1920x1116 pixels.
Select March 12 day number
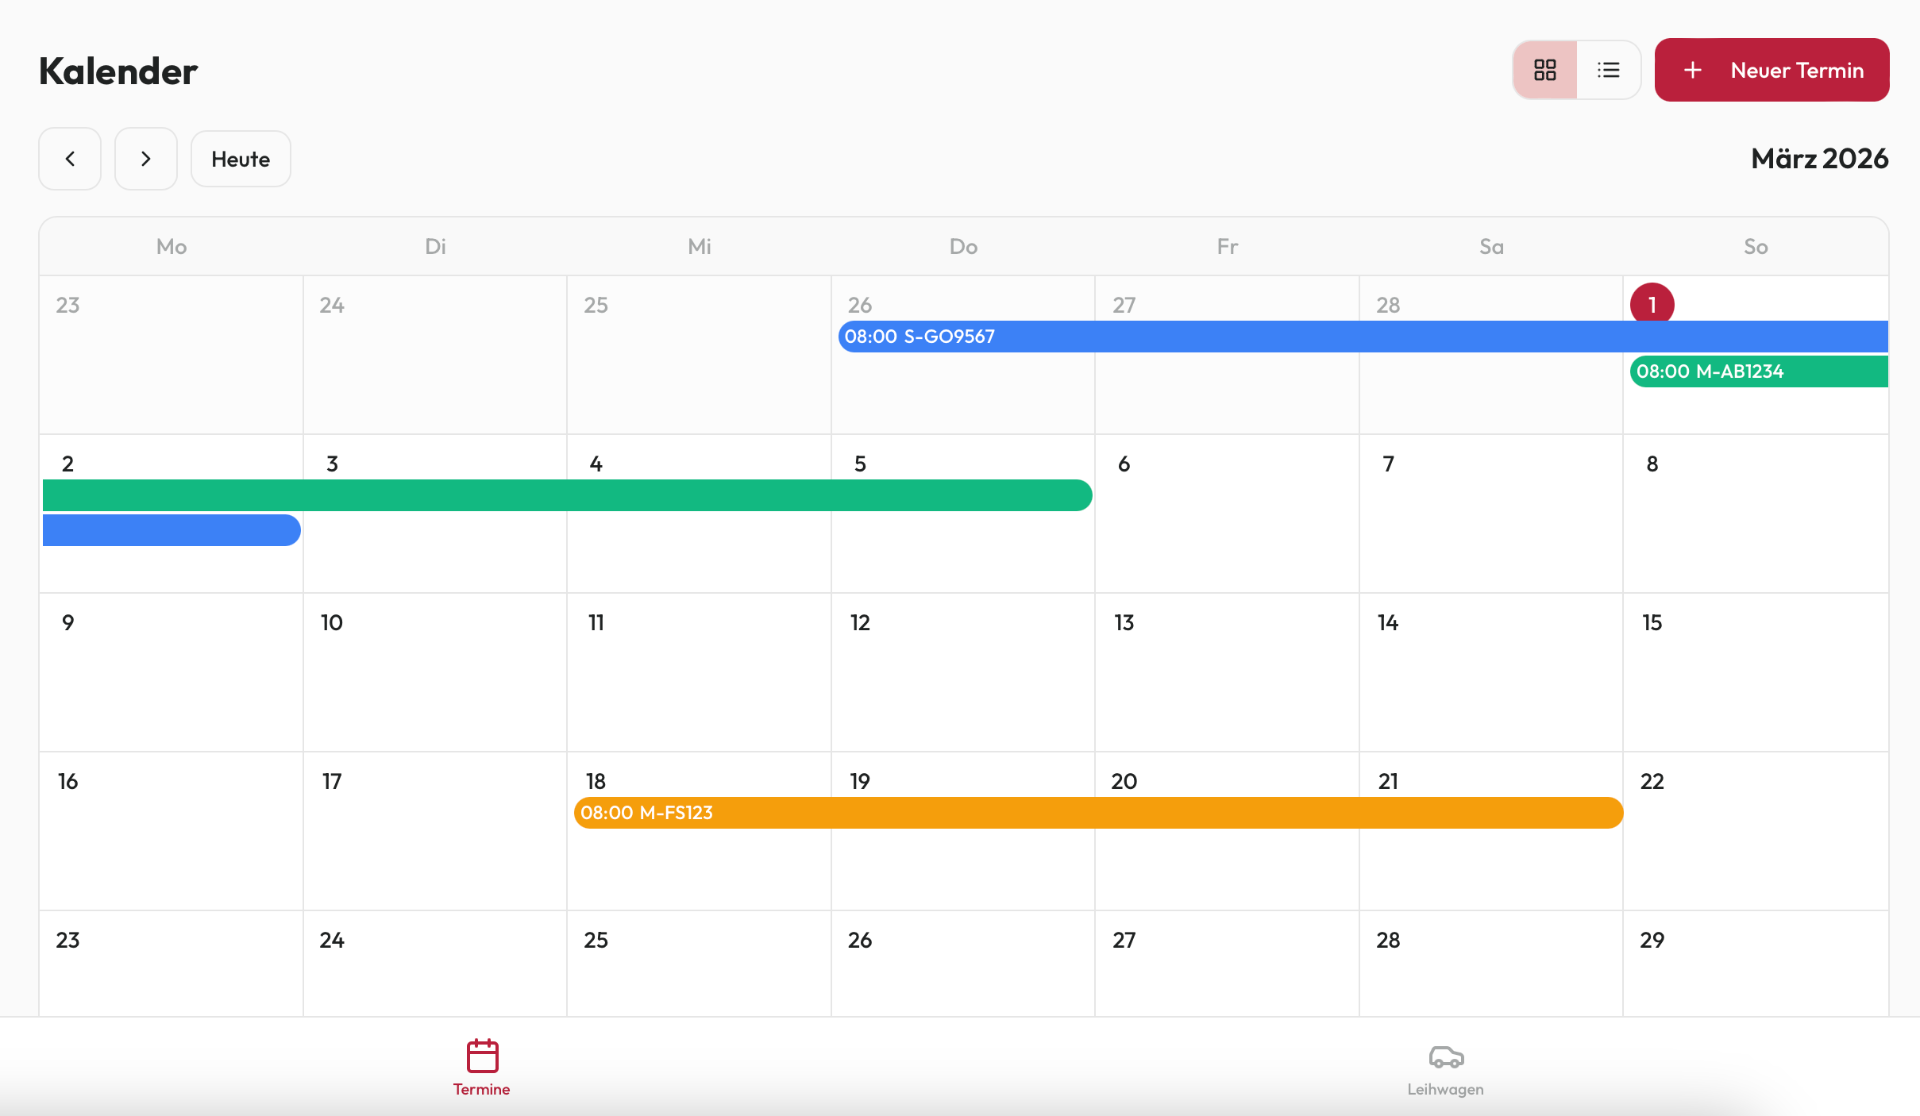click(860, 622)
